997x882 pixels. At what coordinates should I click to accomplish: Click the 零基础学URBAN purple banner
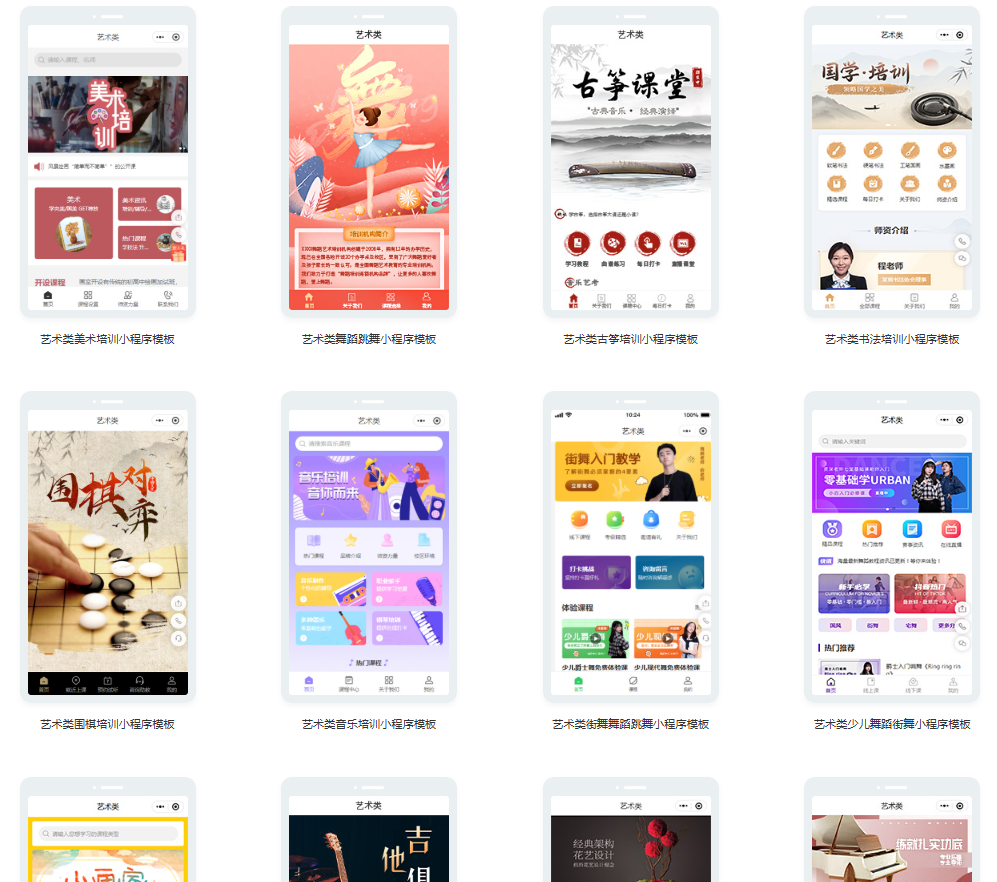coord(892,483)
